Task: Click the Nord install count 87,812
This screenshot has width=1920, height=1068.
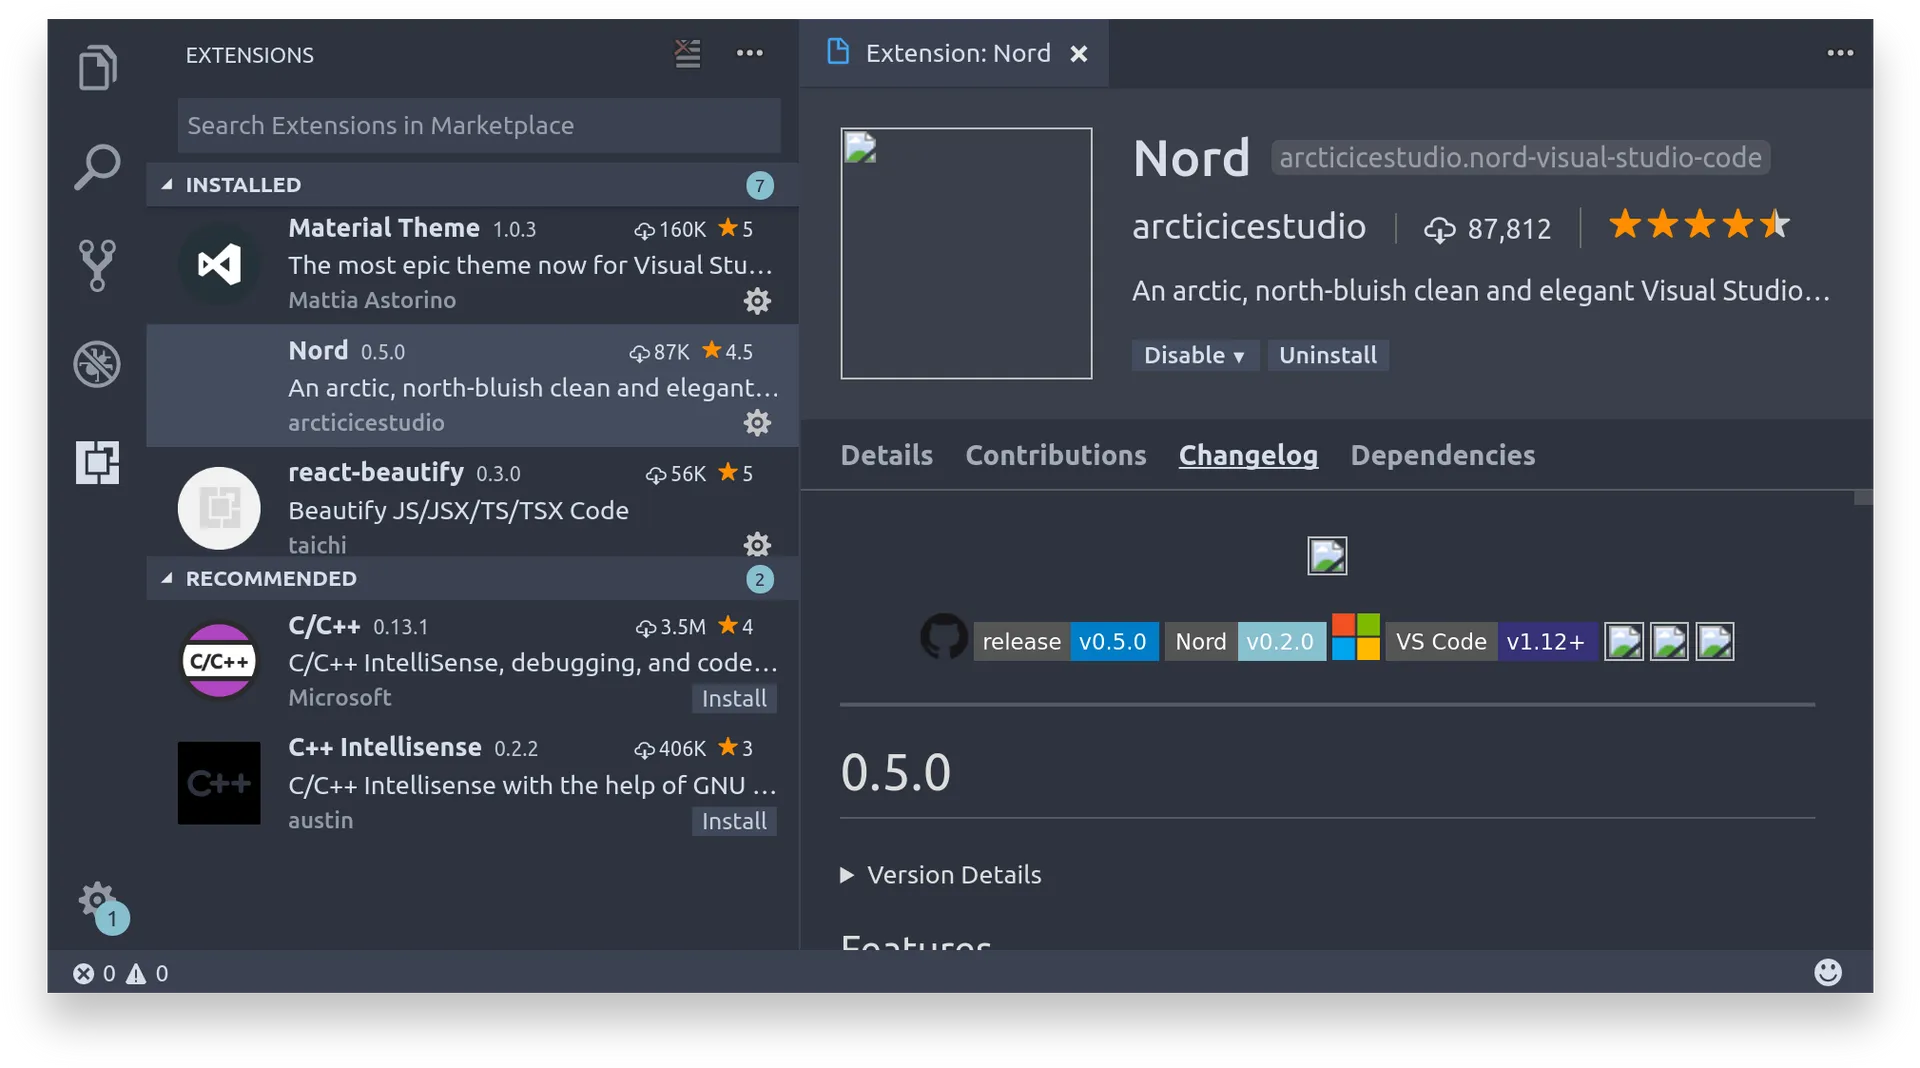Action: pyautogui.click(x=1487, y=229)
